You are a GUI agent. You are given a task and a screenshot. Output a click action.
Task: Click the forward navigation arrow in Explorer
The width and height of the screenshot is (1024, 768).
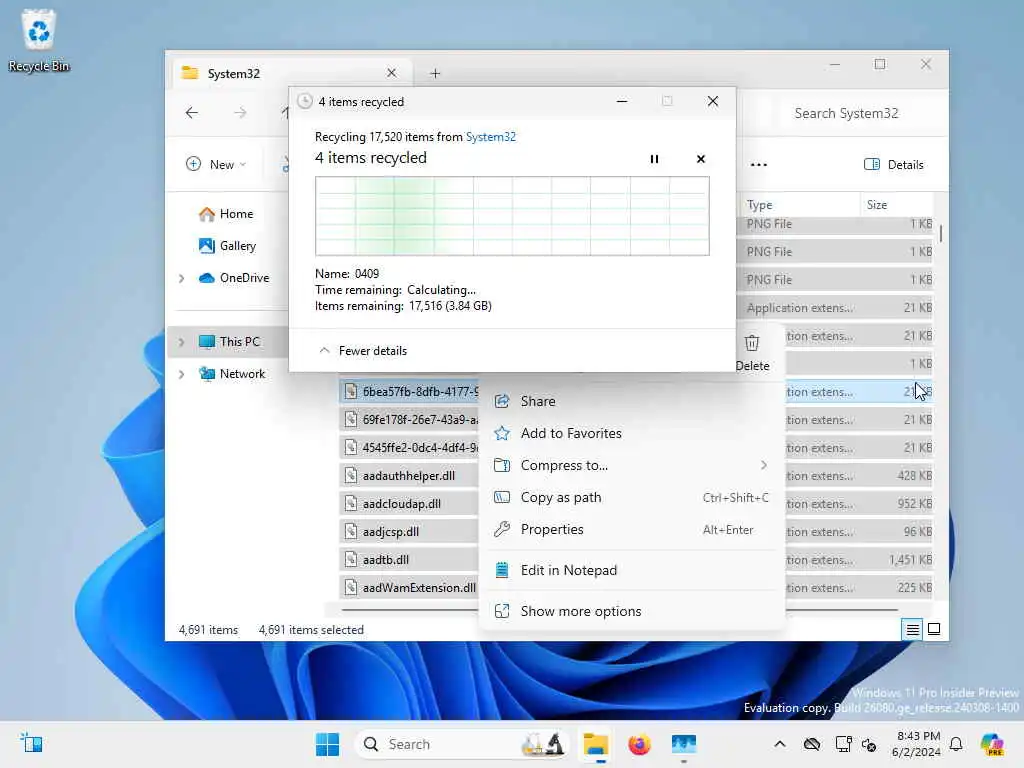[x=240, y=112]
